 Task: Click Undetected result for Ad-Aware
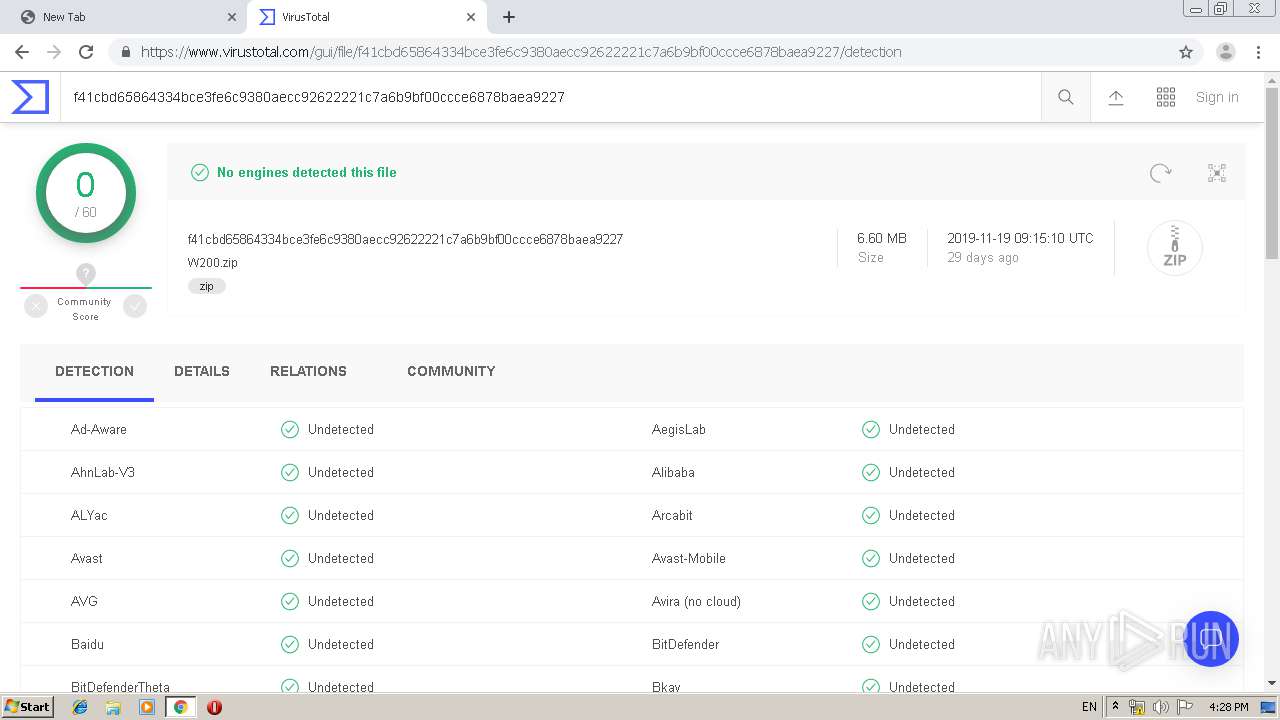tap(341, 429)
